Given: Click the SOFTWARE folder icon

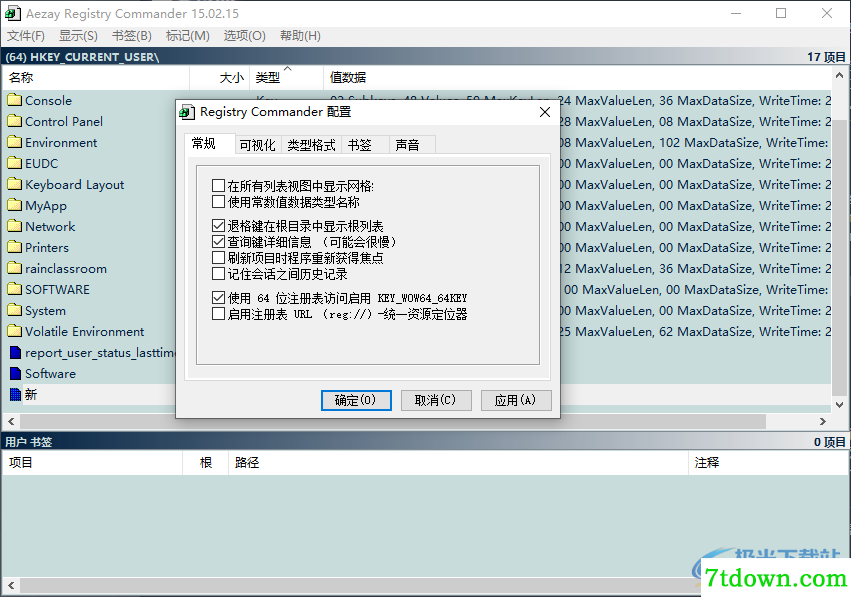Looking at the screenshot, I should coord(15,289).
